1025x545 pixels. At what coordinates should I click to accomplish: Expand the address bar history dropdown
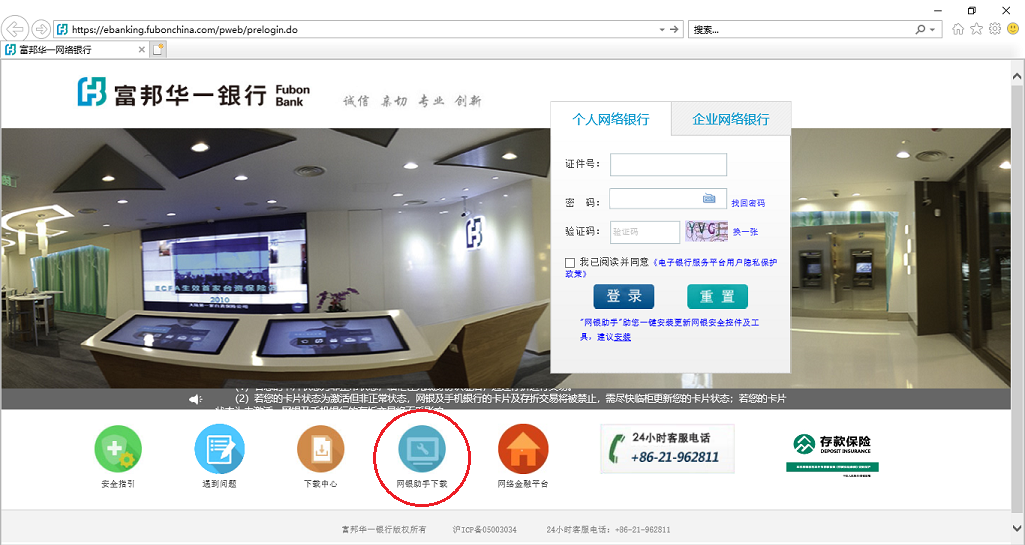662,30
